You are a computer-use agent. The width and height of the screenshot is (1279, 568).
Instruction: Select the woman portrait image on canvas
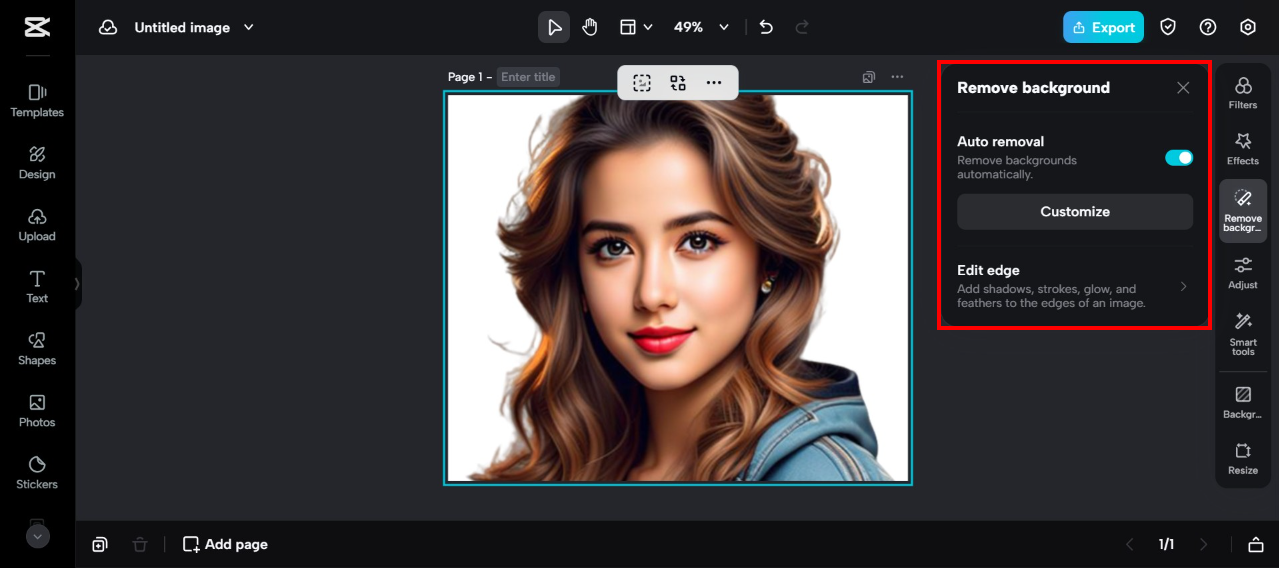coord(678,288)
